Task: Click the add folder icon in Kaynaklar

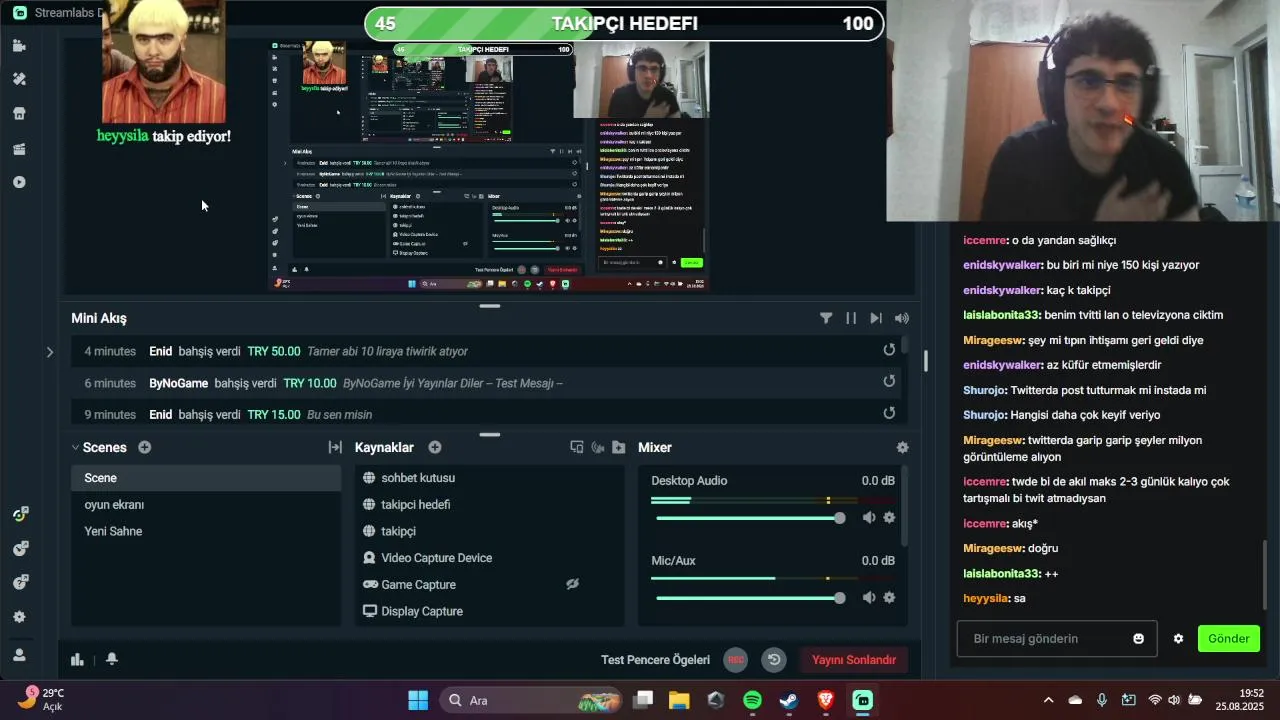Action: pos(619,447)
